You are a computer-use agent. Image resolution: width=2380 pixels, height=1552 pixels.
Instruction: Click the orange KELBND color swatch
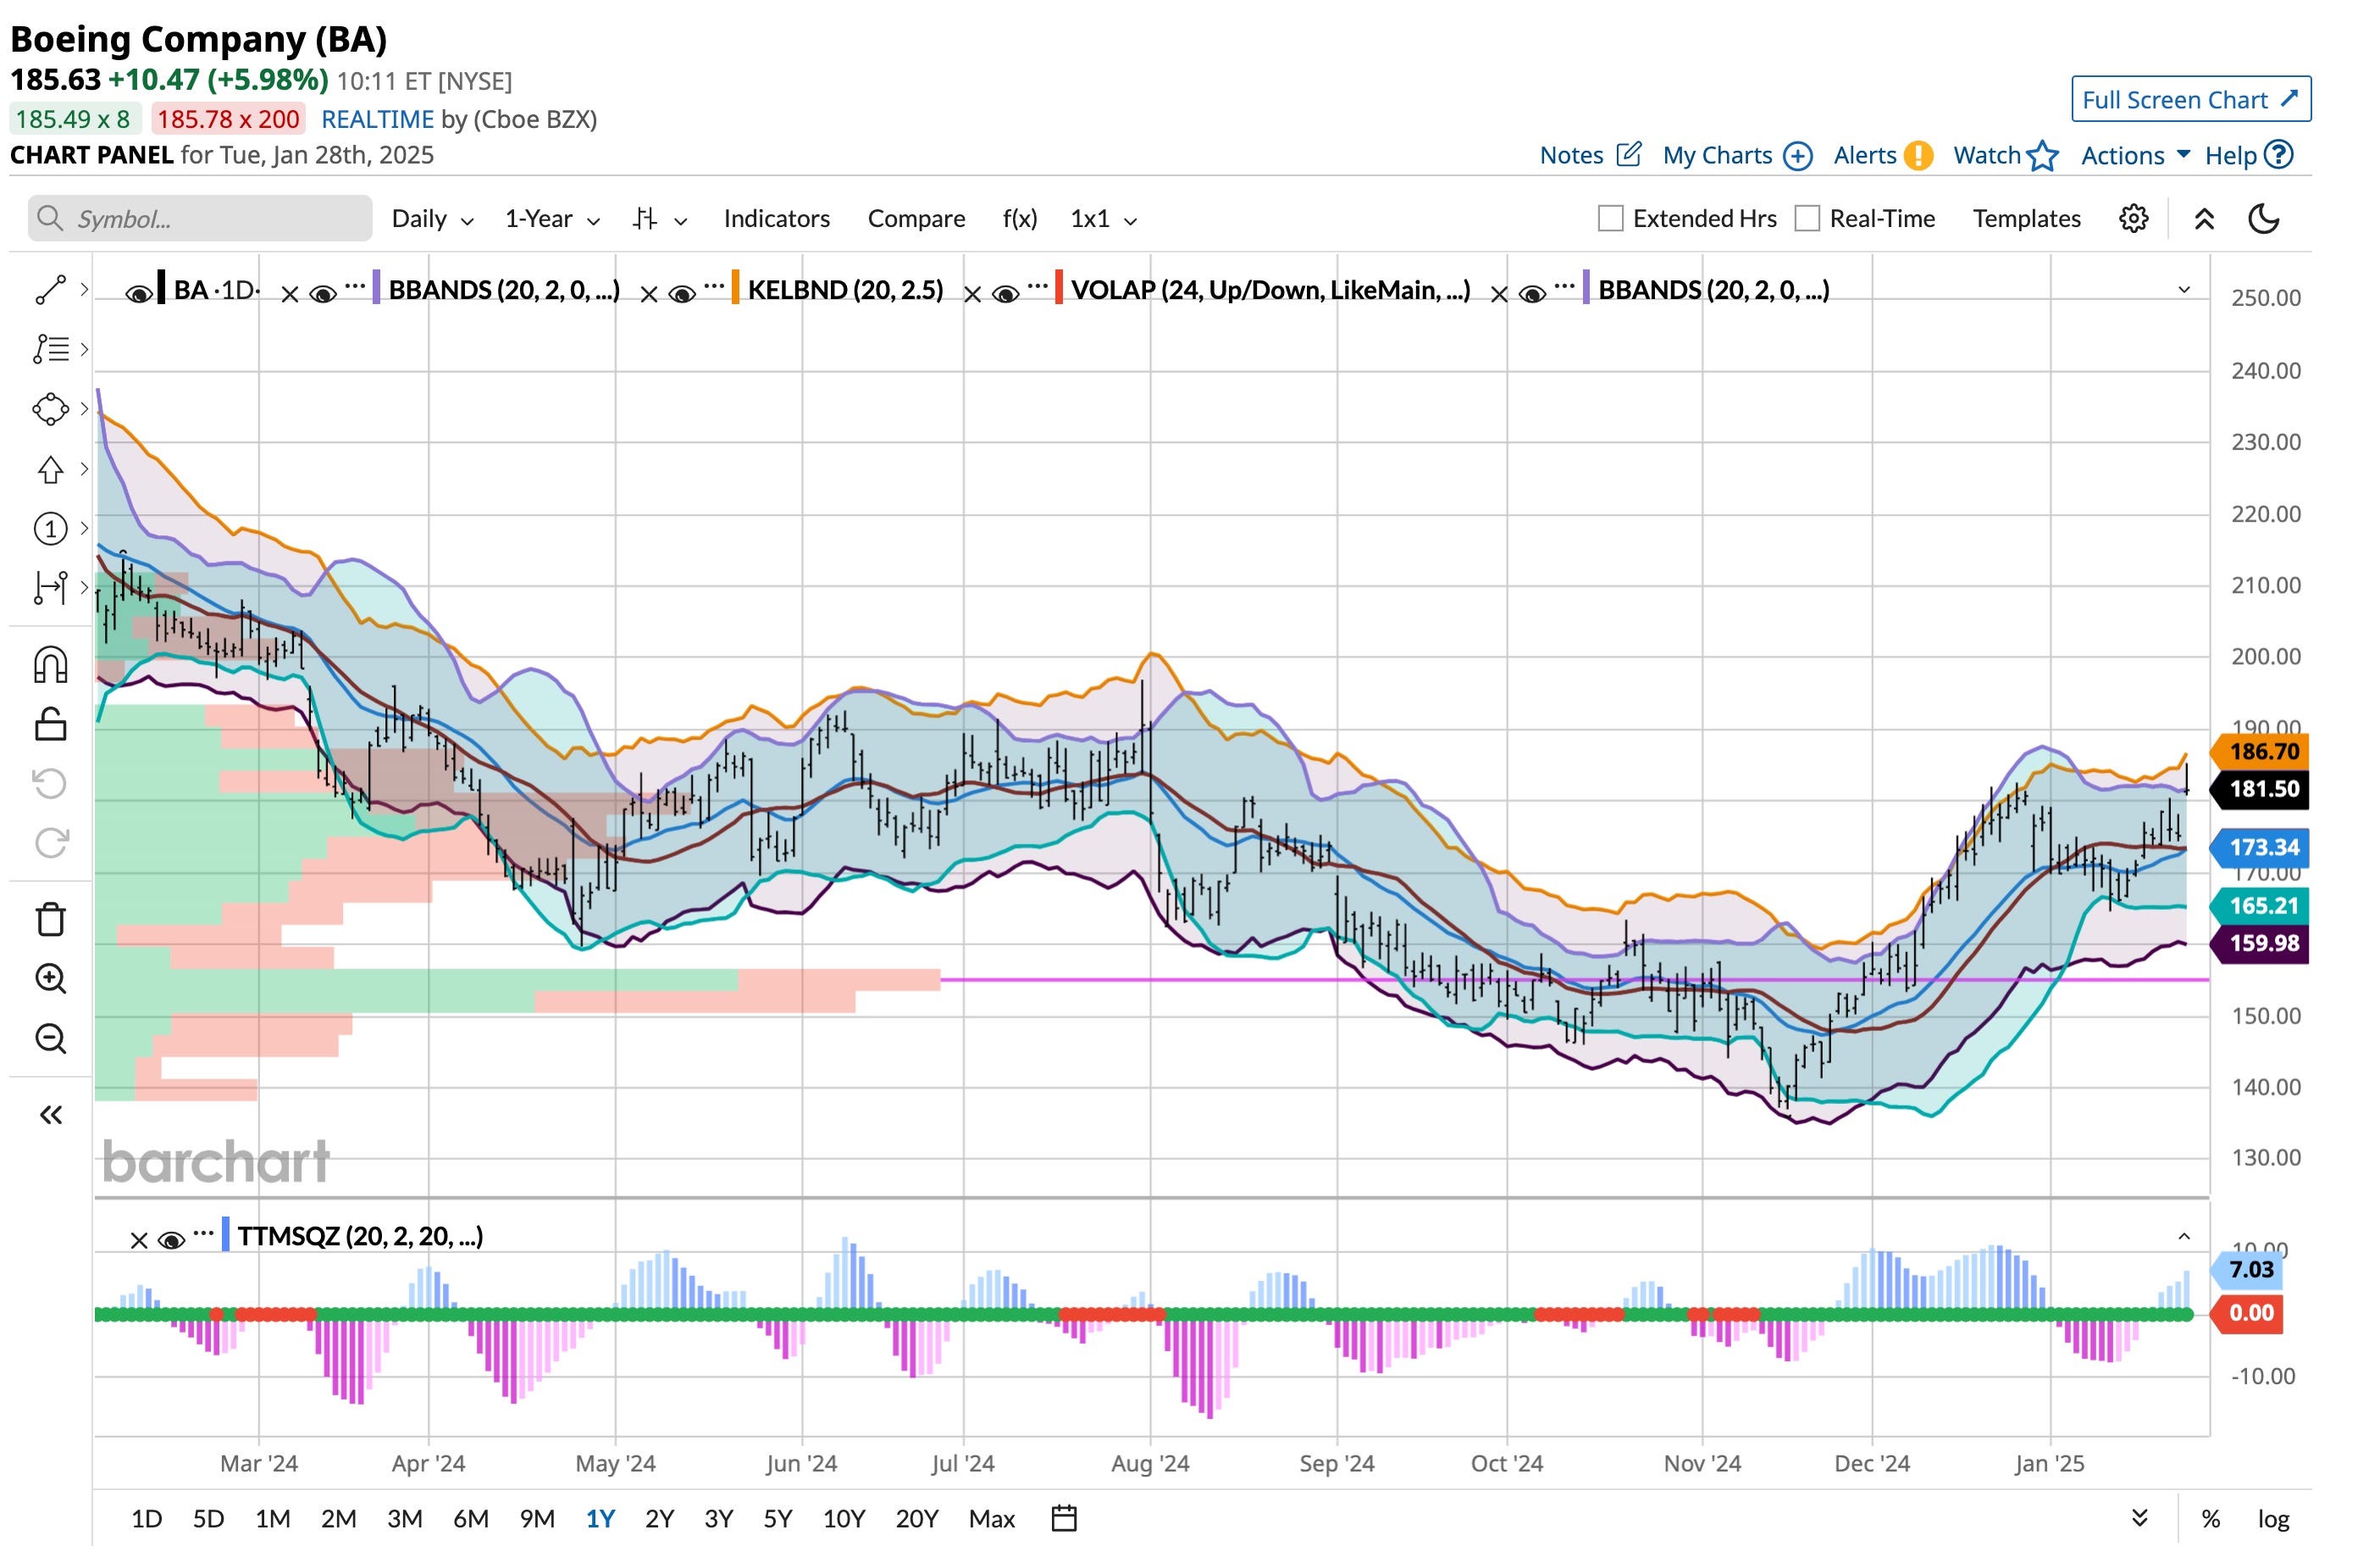click(x=735, y=288)
